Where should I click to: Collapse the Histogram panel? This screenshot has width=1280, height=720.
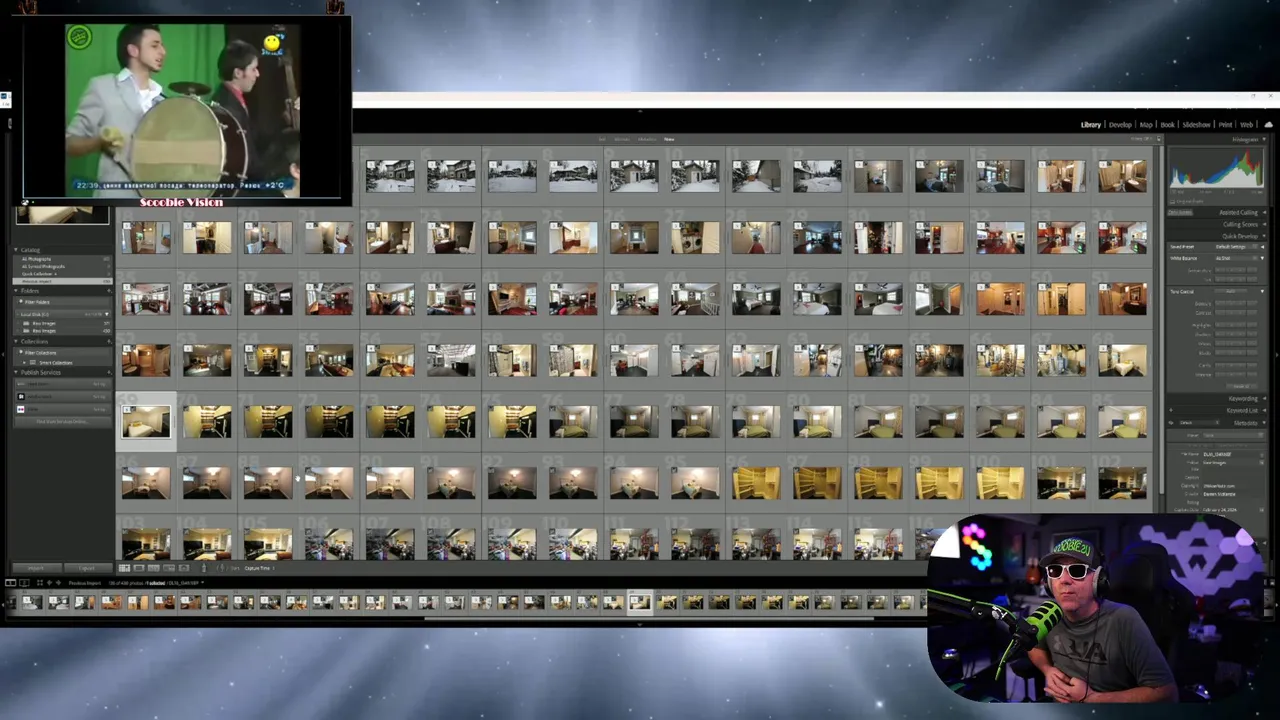pyautogui.click(x=1264, y=139)
